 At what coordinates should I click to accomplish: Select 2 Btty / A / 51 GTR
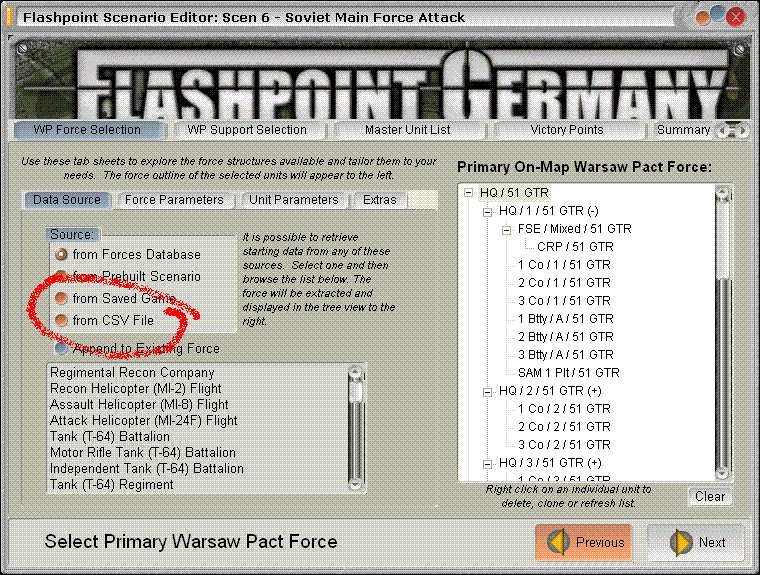tap(566, 336)
